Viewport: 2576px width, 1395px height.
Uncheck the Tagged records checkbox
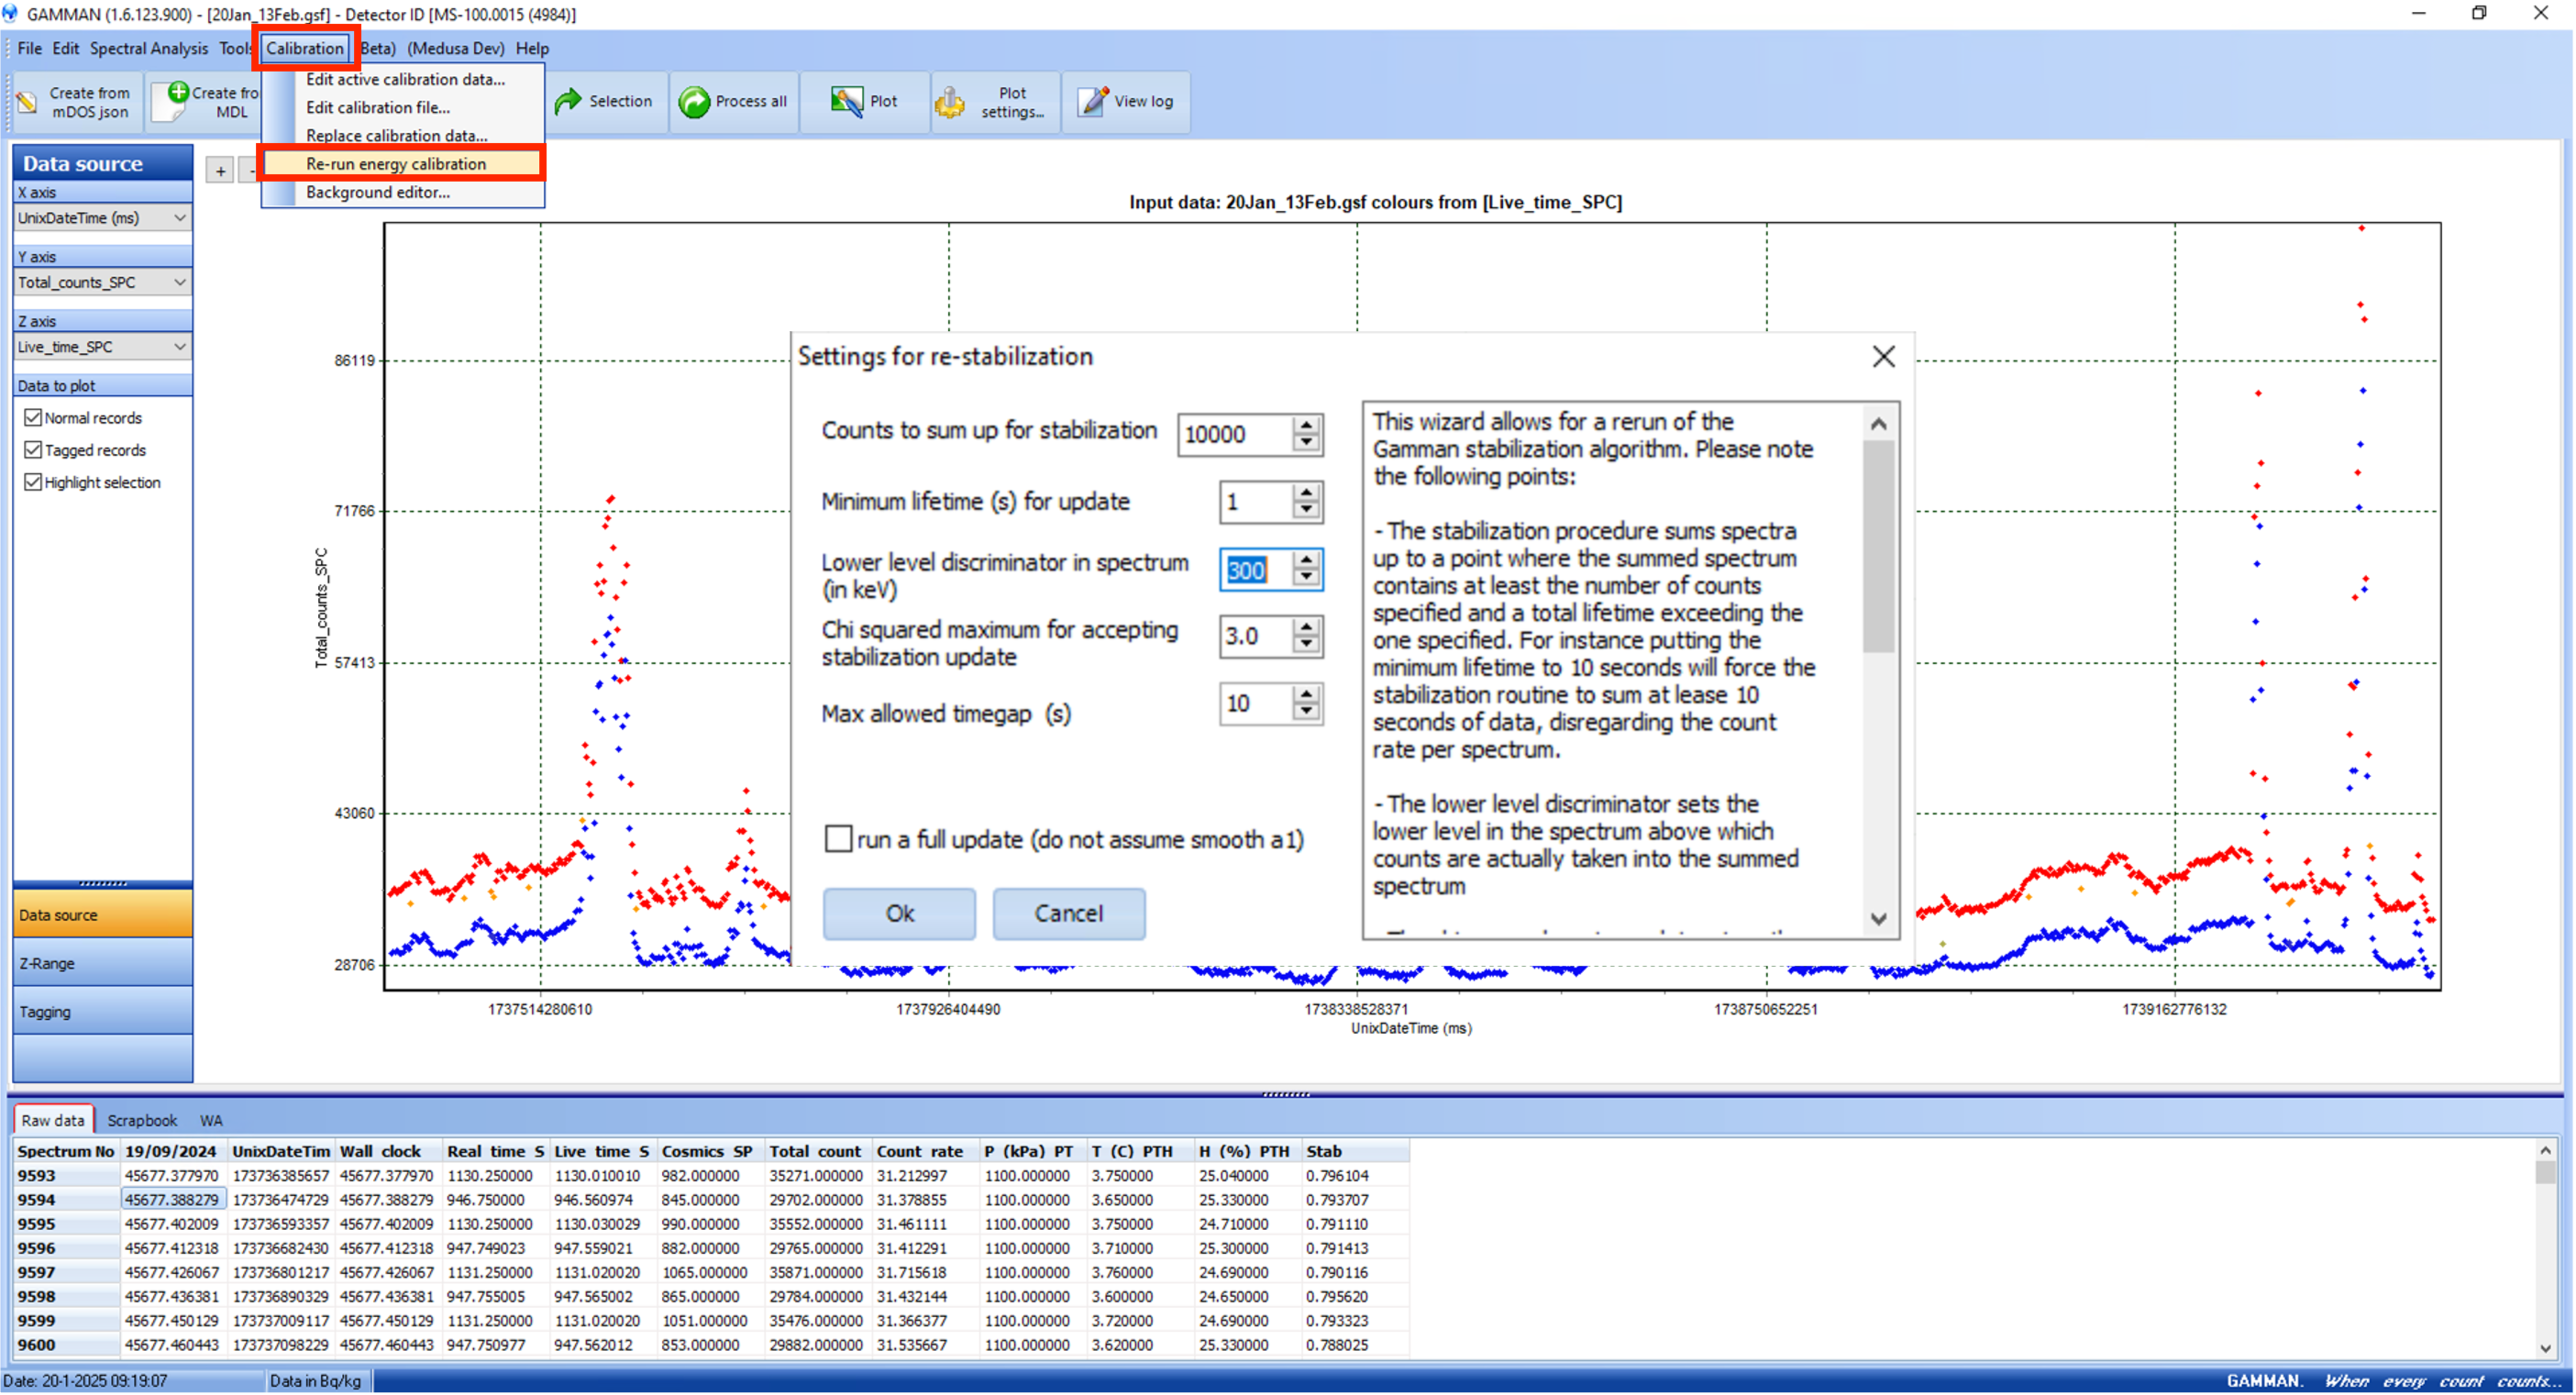click(33, 450)
